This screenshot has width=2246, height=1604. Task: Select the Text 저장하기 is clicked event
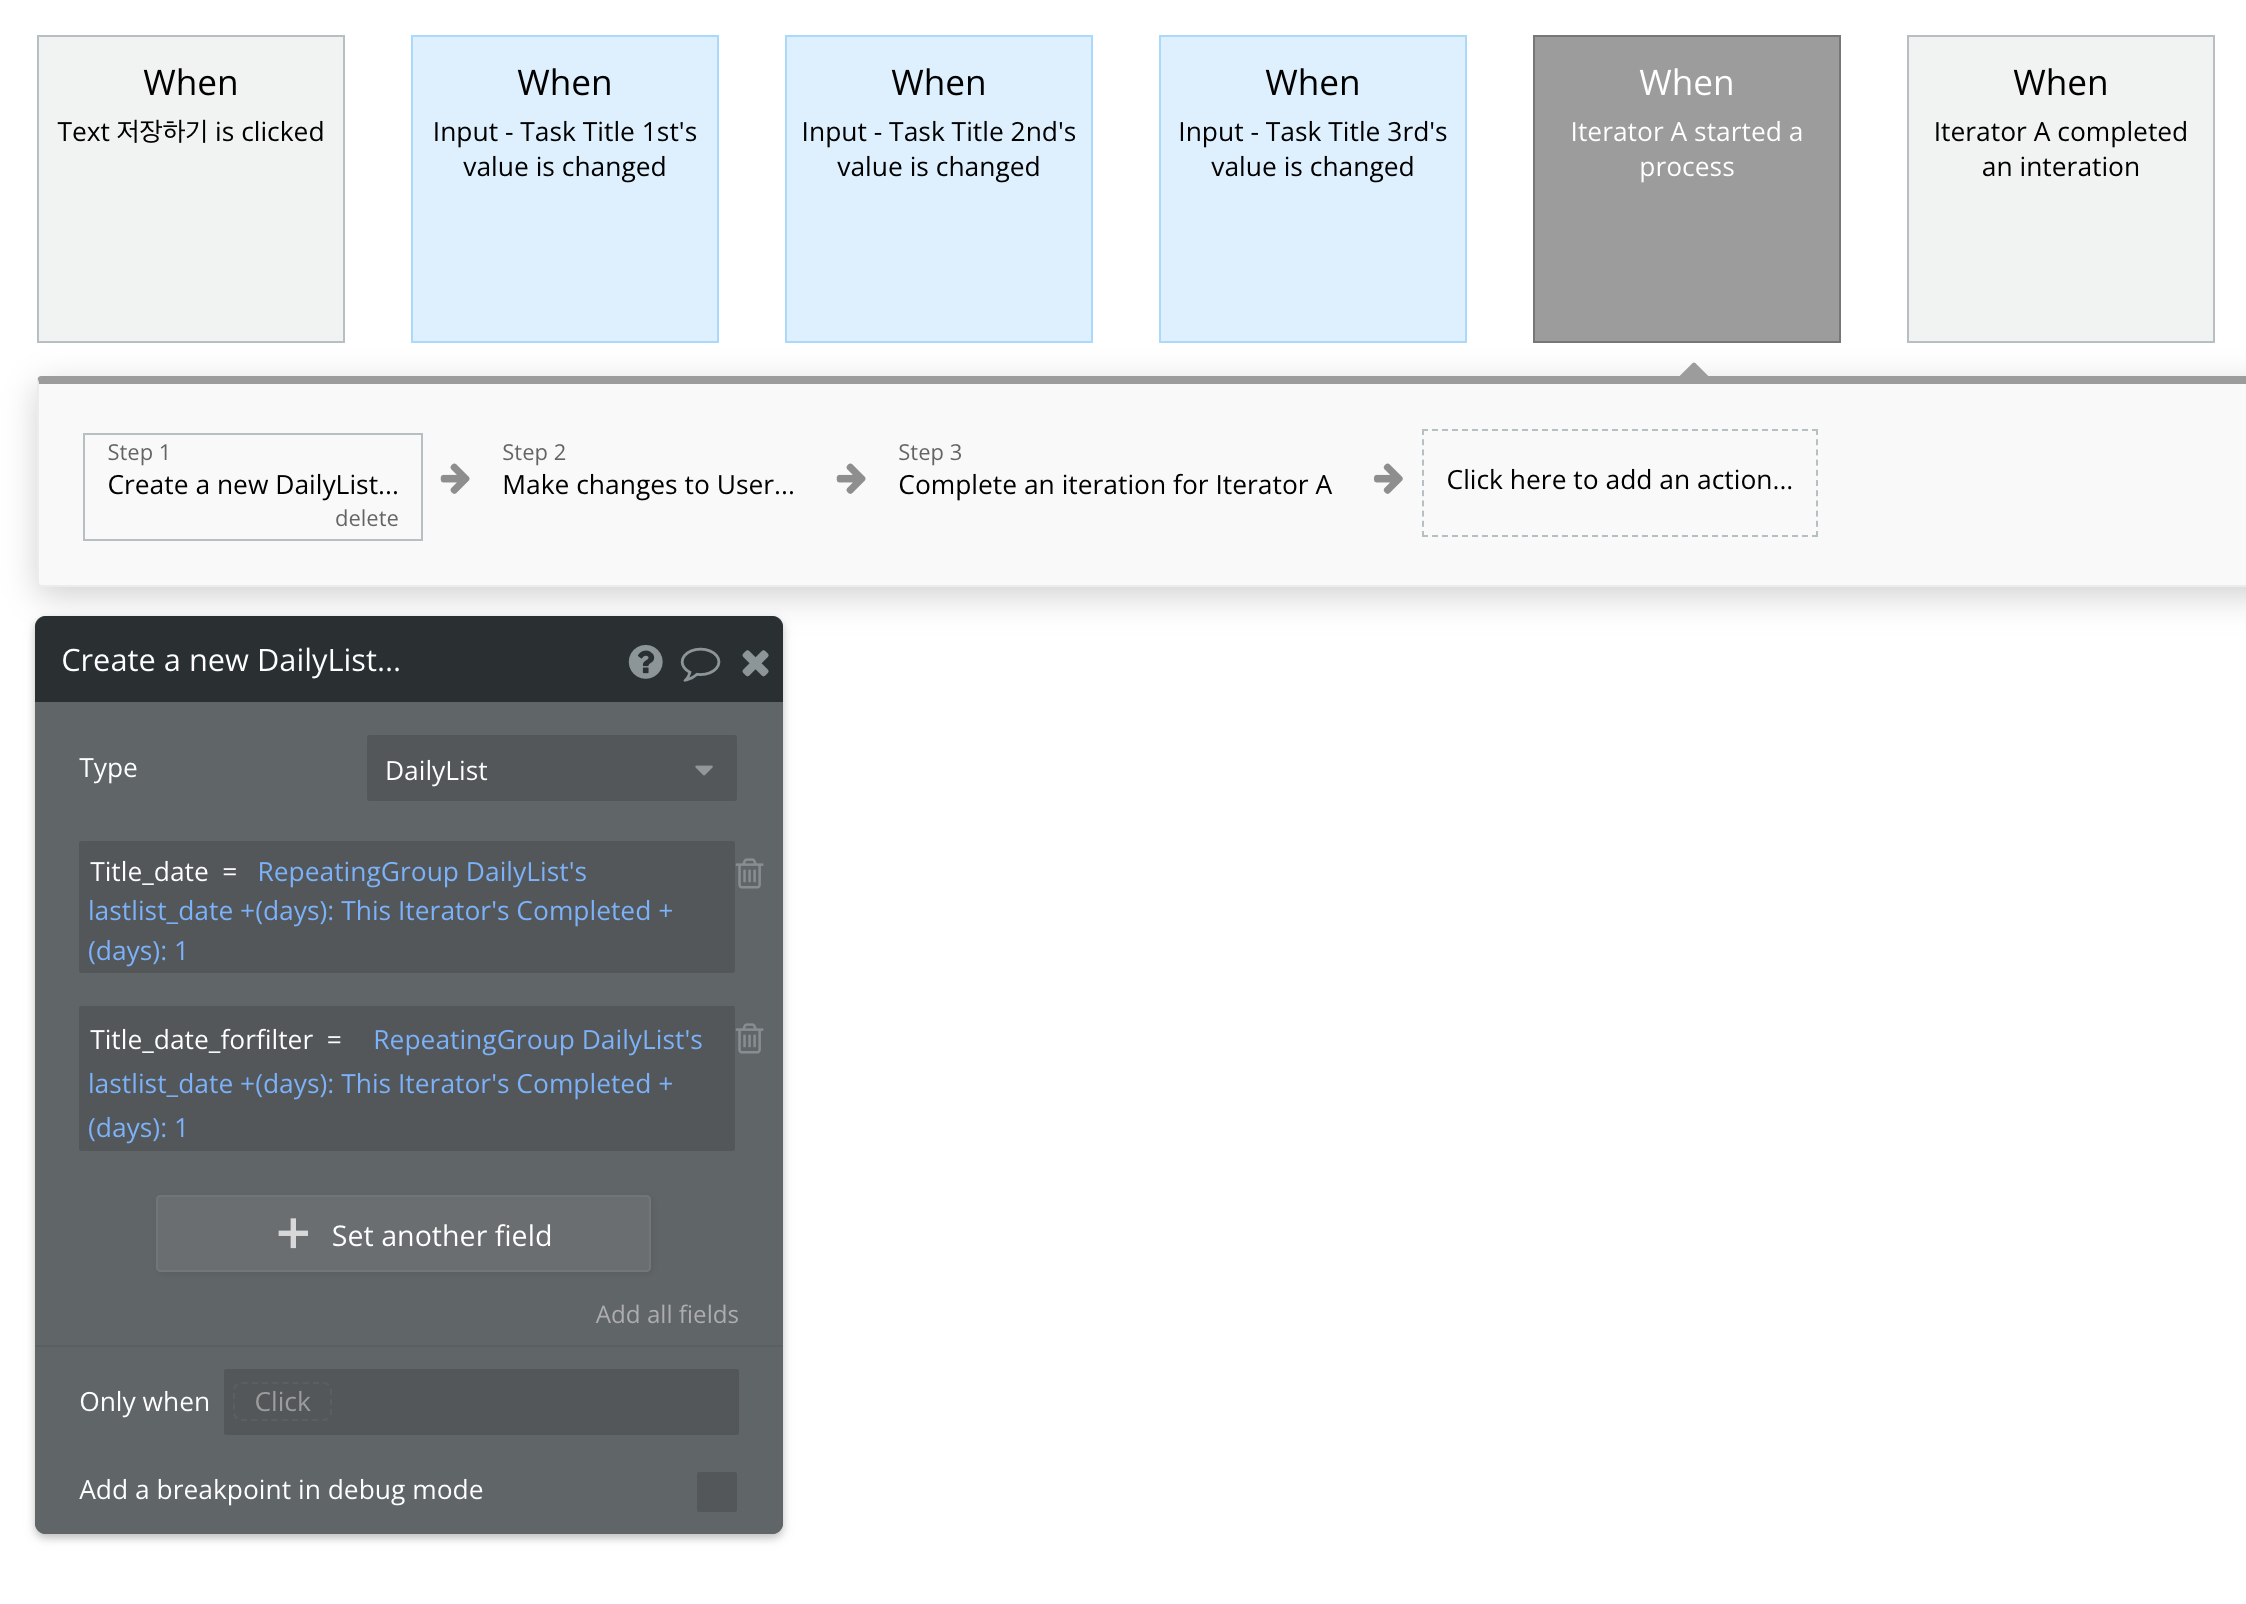click(191, 188)
